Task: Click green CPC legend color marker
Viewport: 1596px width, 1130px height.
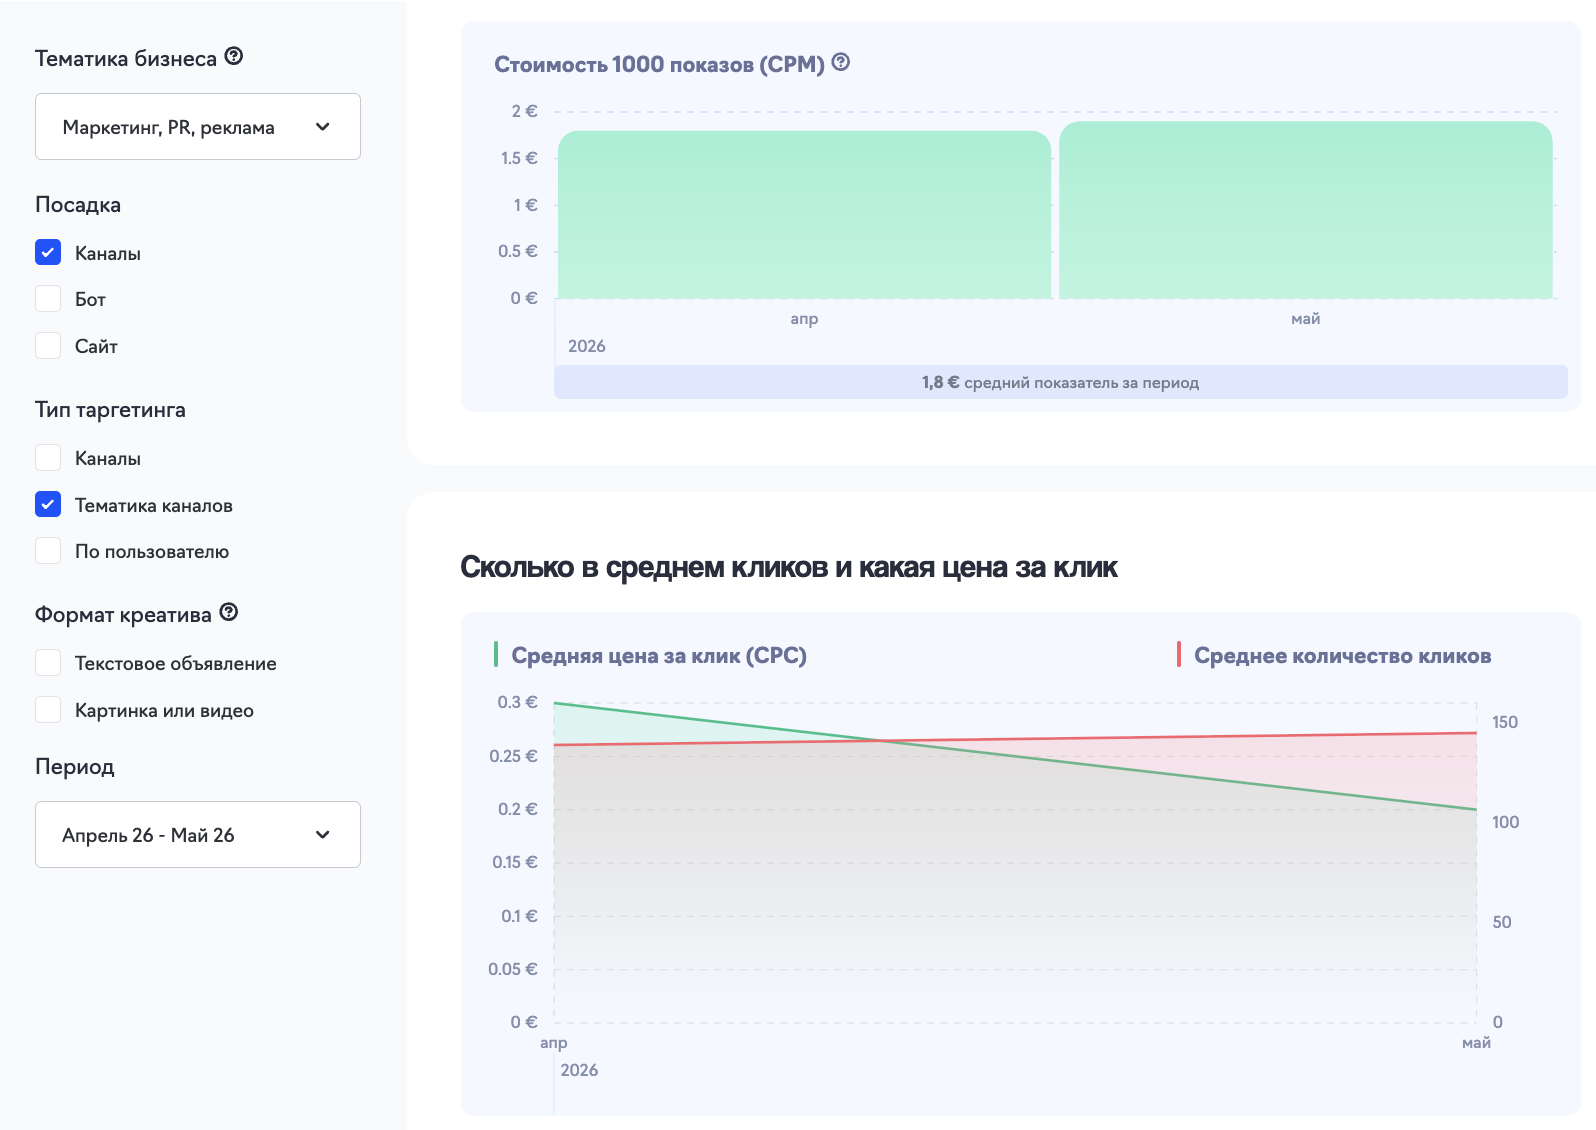Action: click(496, 655)
